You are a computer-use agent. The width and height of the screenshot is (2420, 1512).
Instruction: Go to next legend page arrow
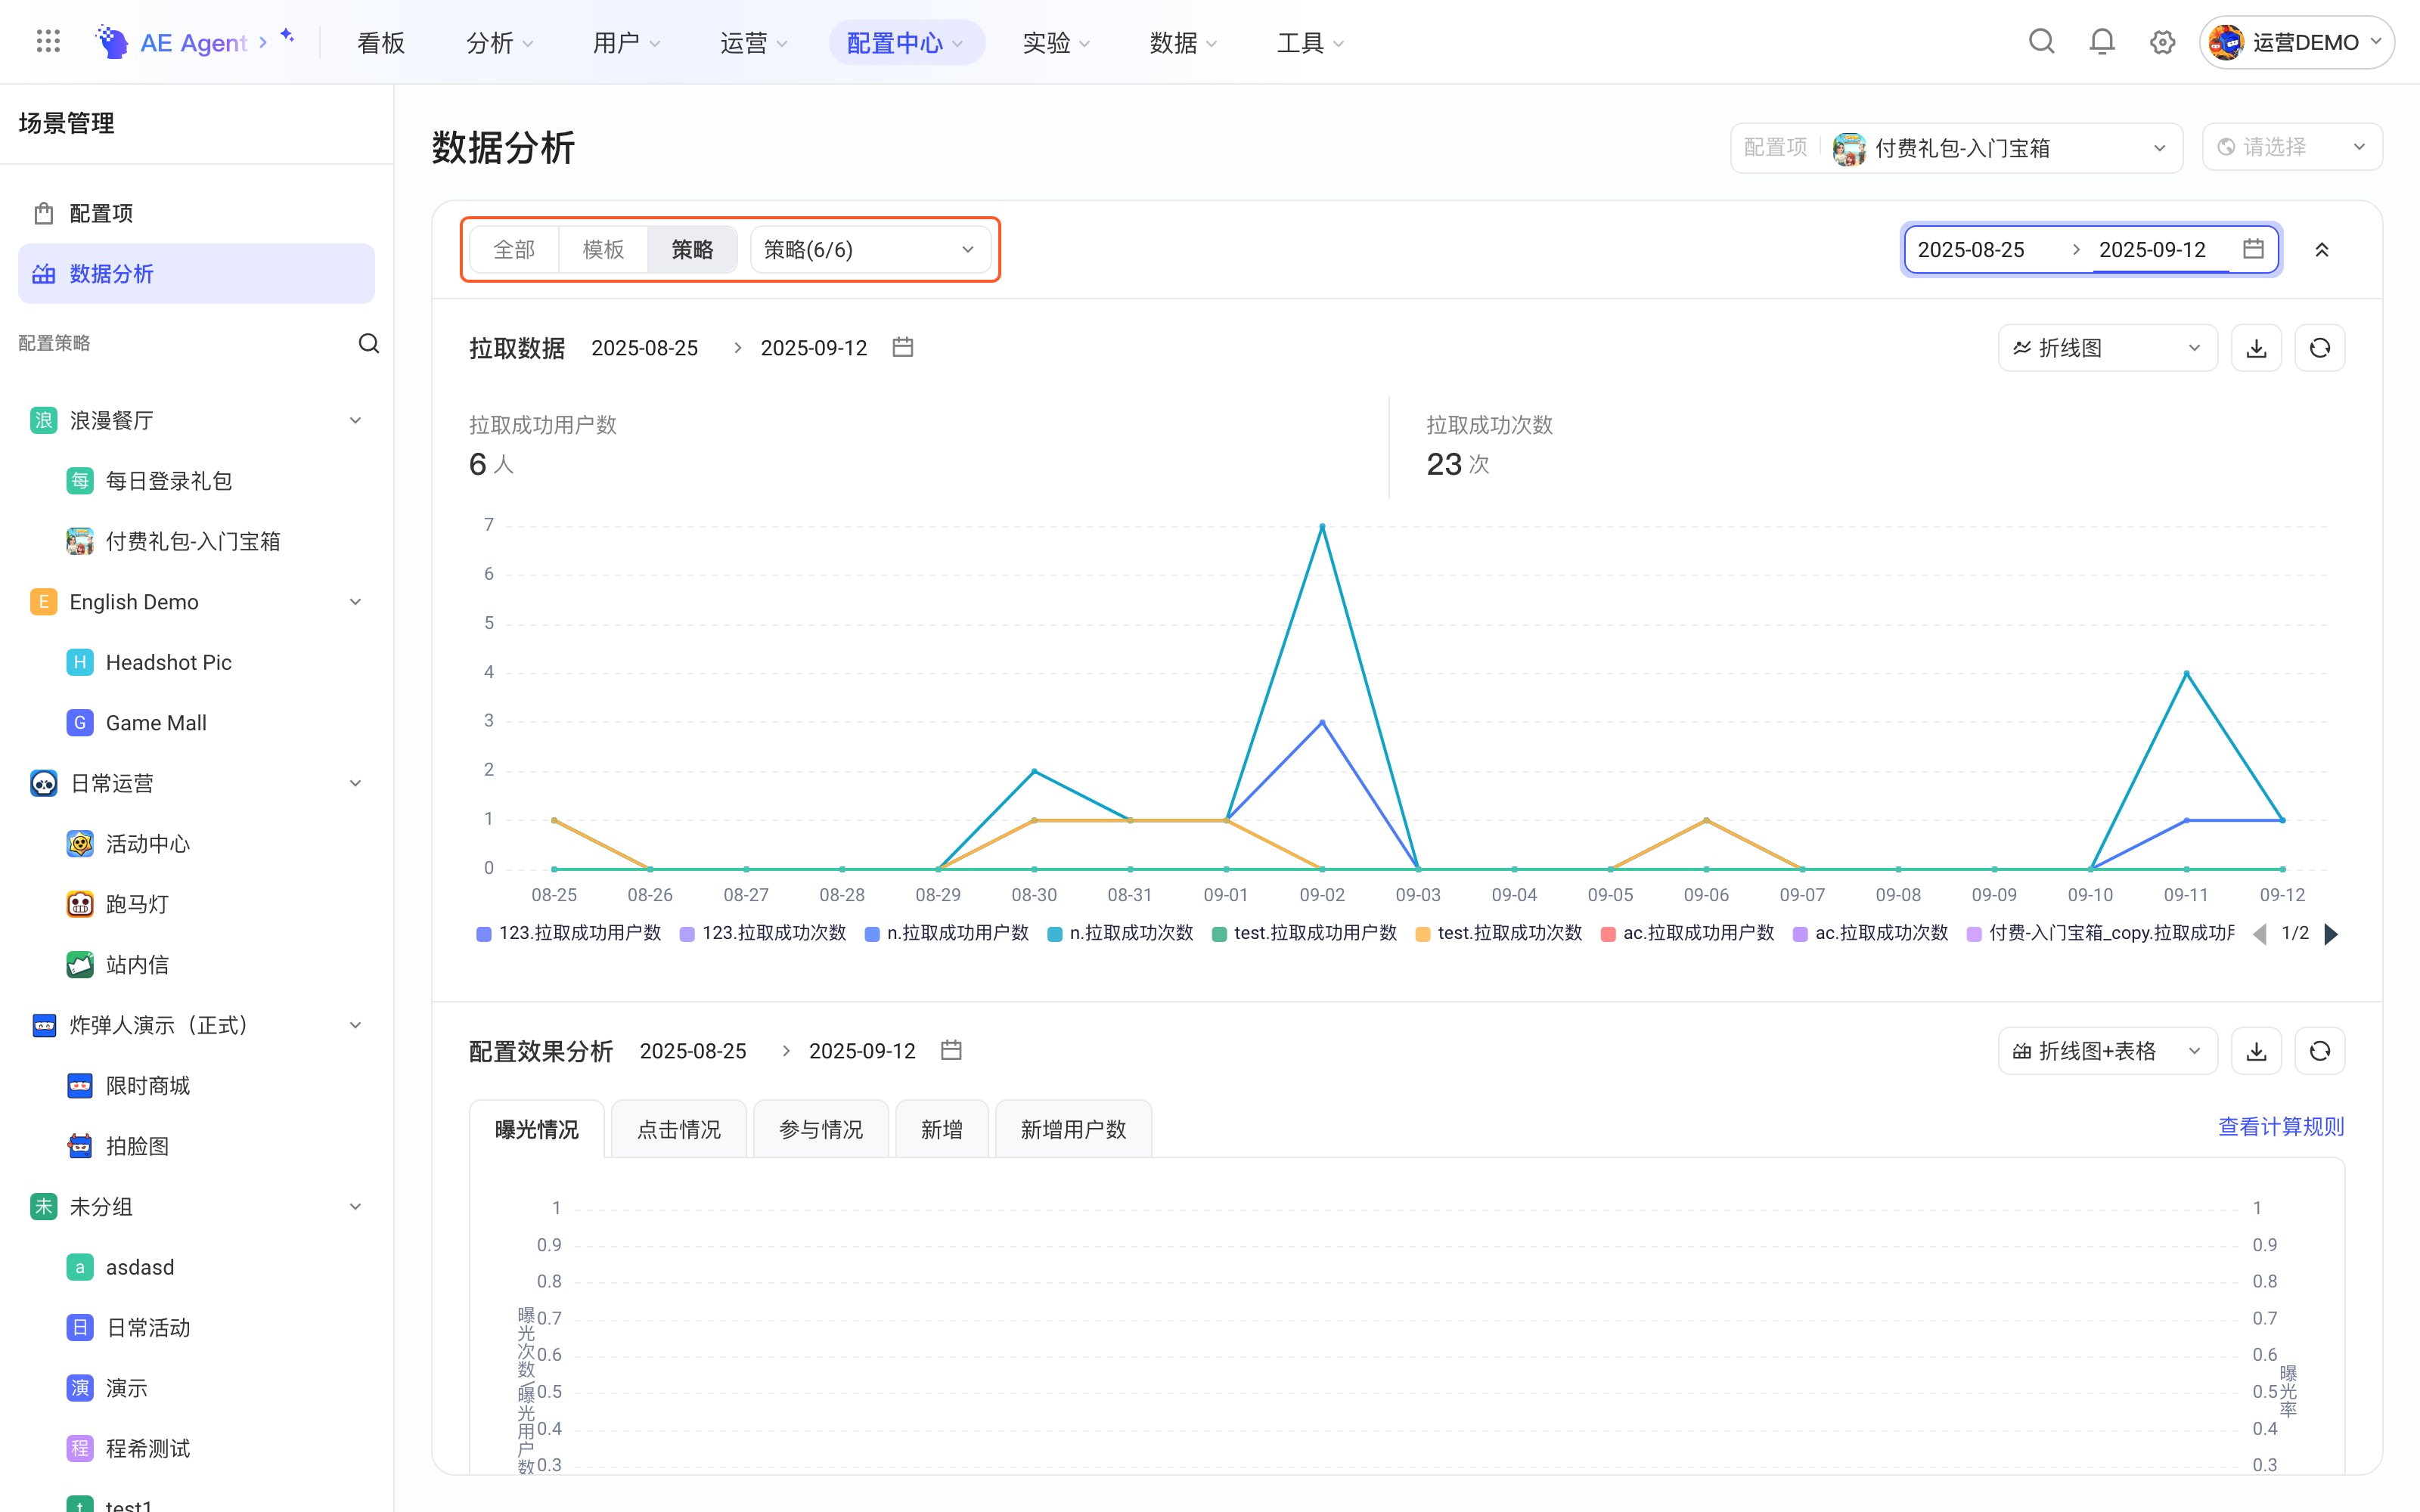[2332, 934]
